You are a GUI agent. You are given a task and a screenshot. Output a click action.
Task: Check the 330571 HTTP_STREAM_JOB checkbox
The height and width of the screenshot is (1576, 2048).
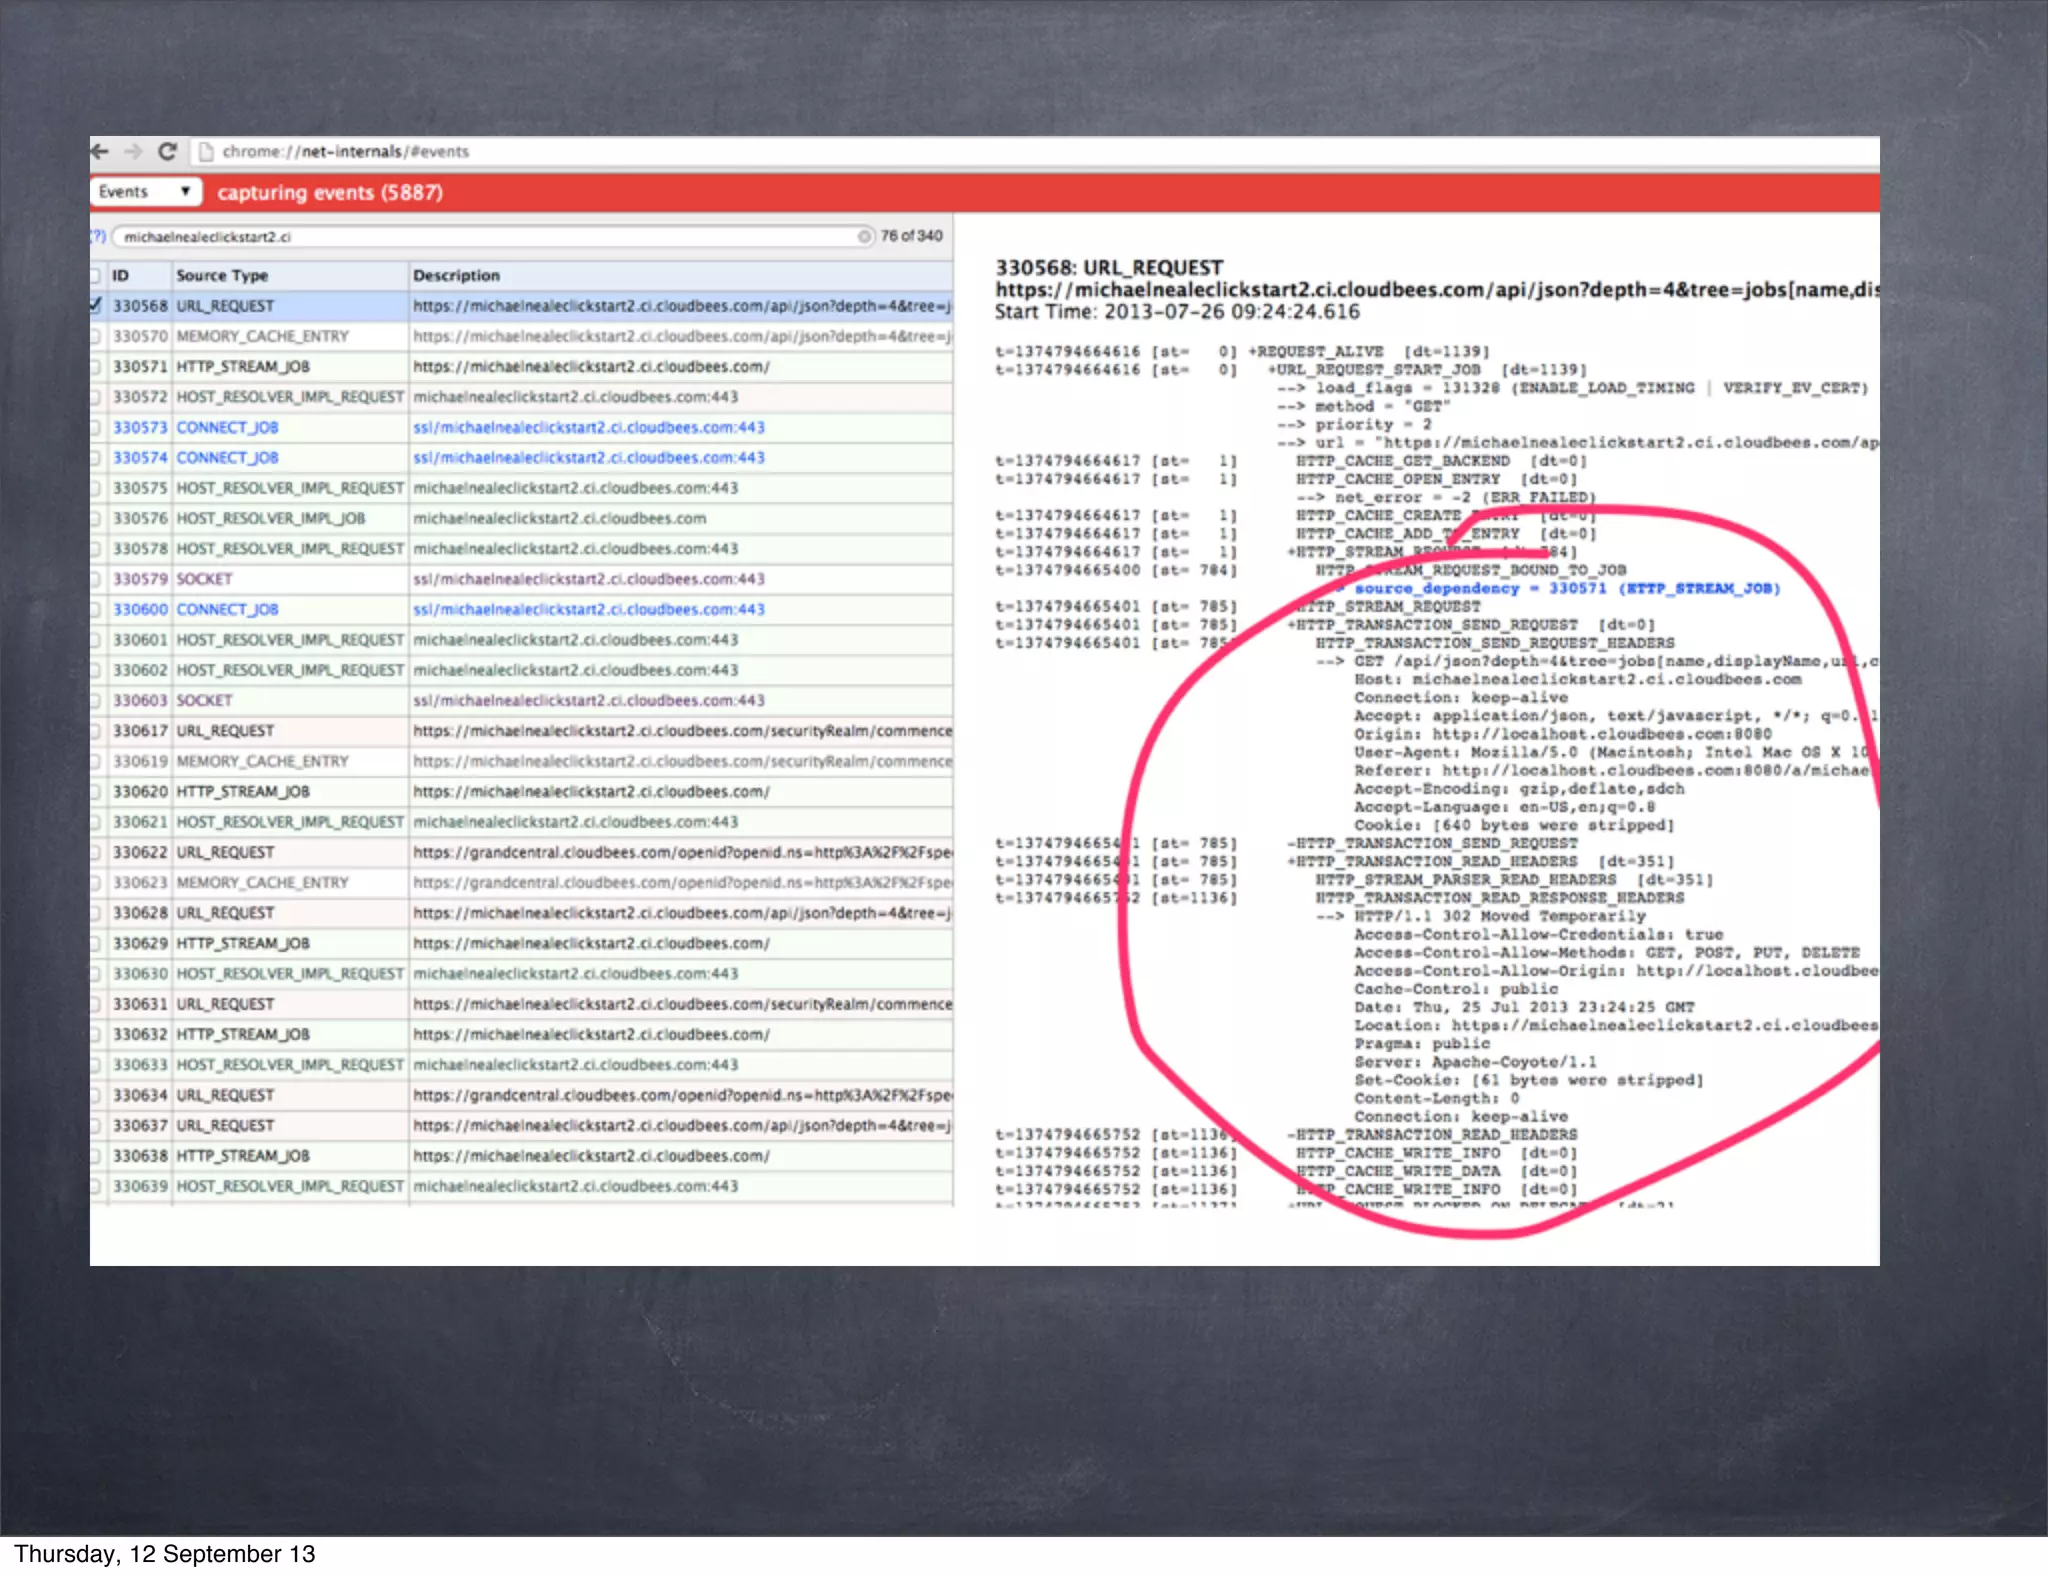95,367
